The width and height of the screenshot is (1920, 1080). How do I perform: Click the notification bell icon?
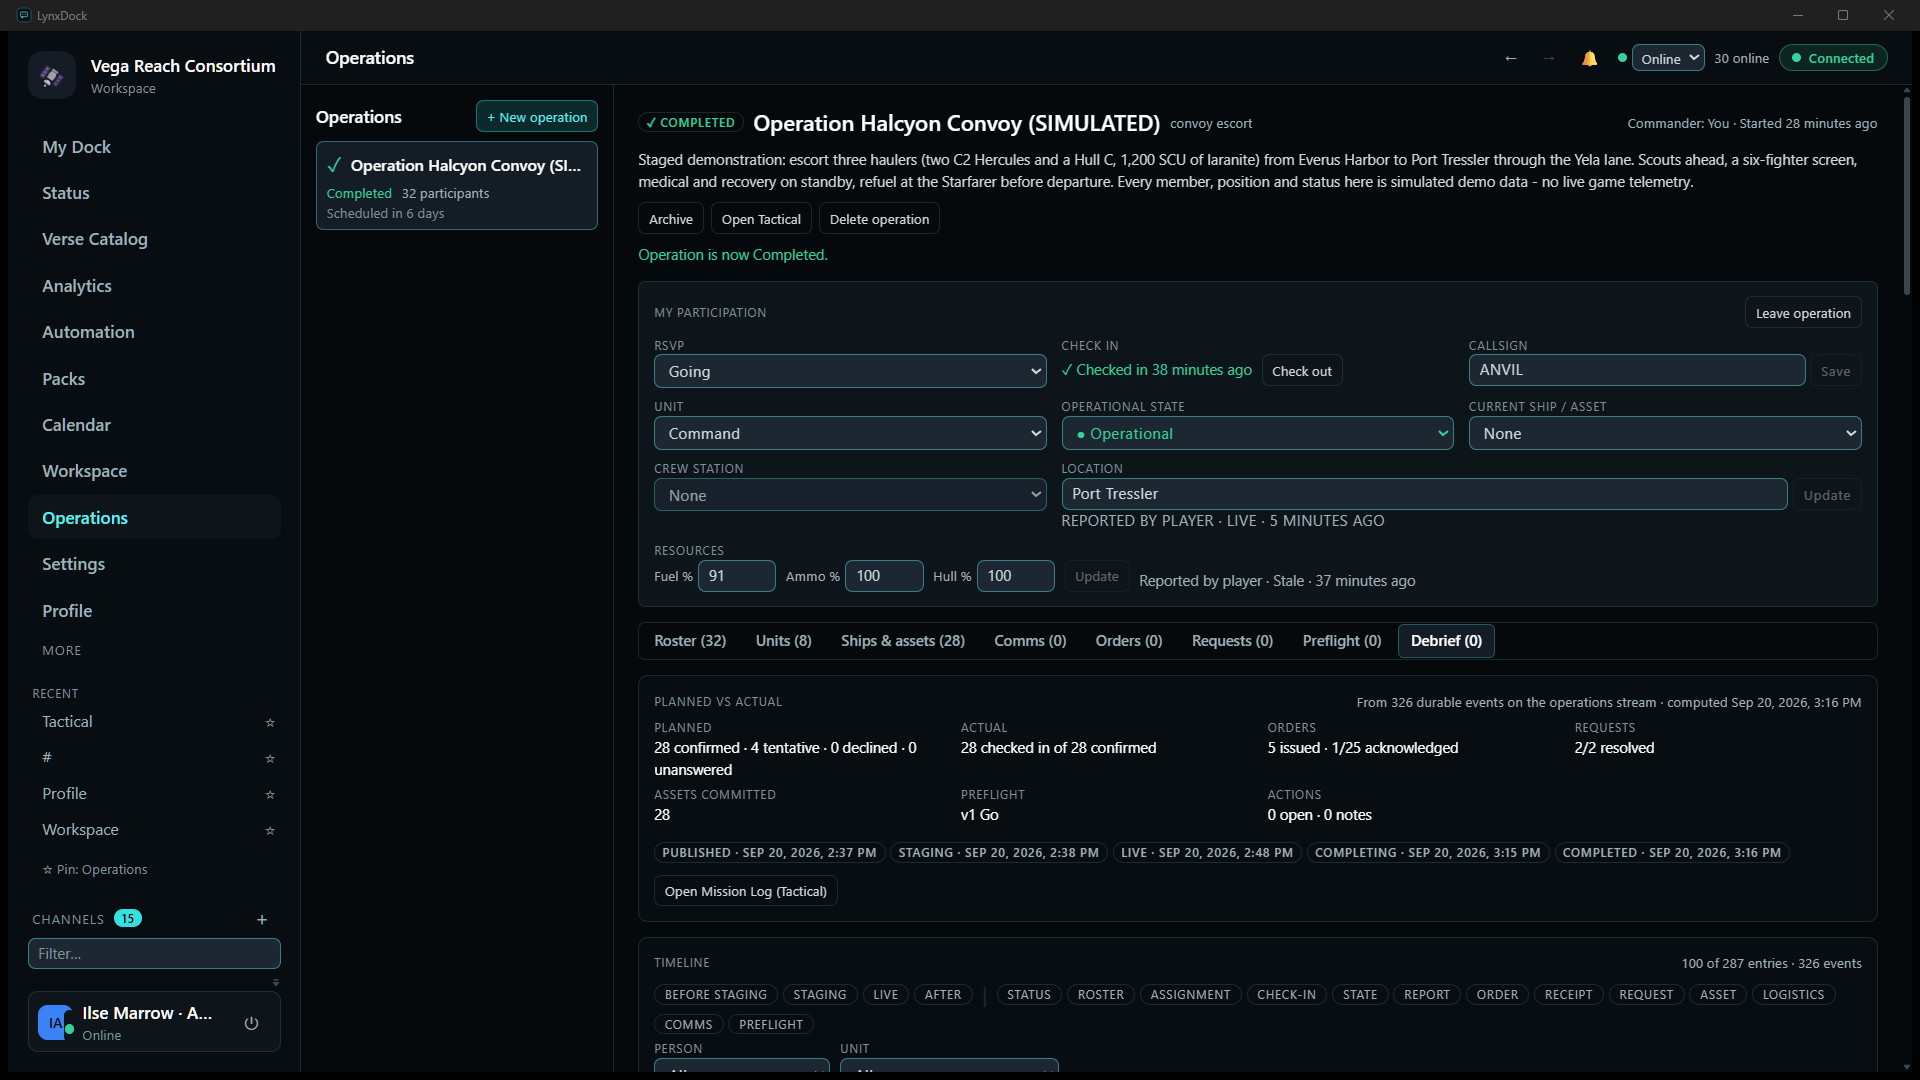point(1589,58)
